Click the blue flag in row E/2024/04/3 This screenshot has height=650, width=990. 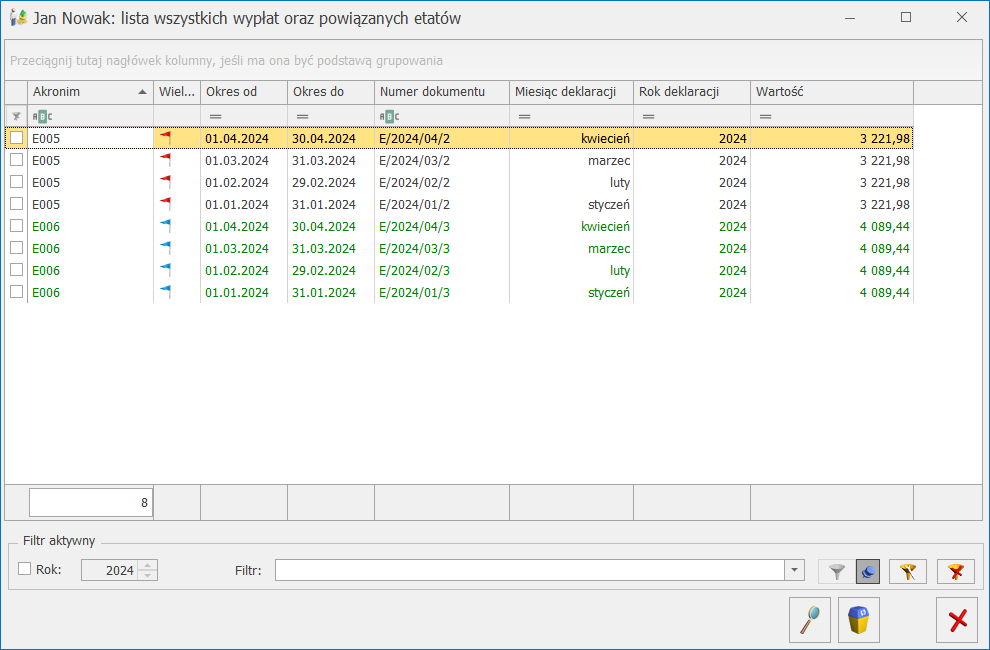click(x=165, y=226)
